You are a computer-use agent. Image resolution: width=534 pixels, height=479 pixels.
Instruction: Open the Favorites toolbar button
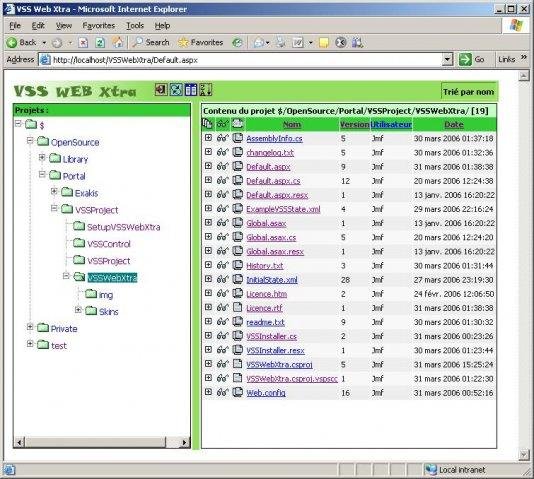pyautogui.click(x=201, y=42)
